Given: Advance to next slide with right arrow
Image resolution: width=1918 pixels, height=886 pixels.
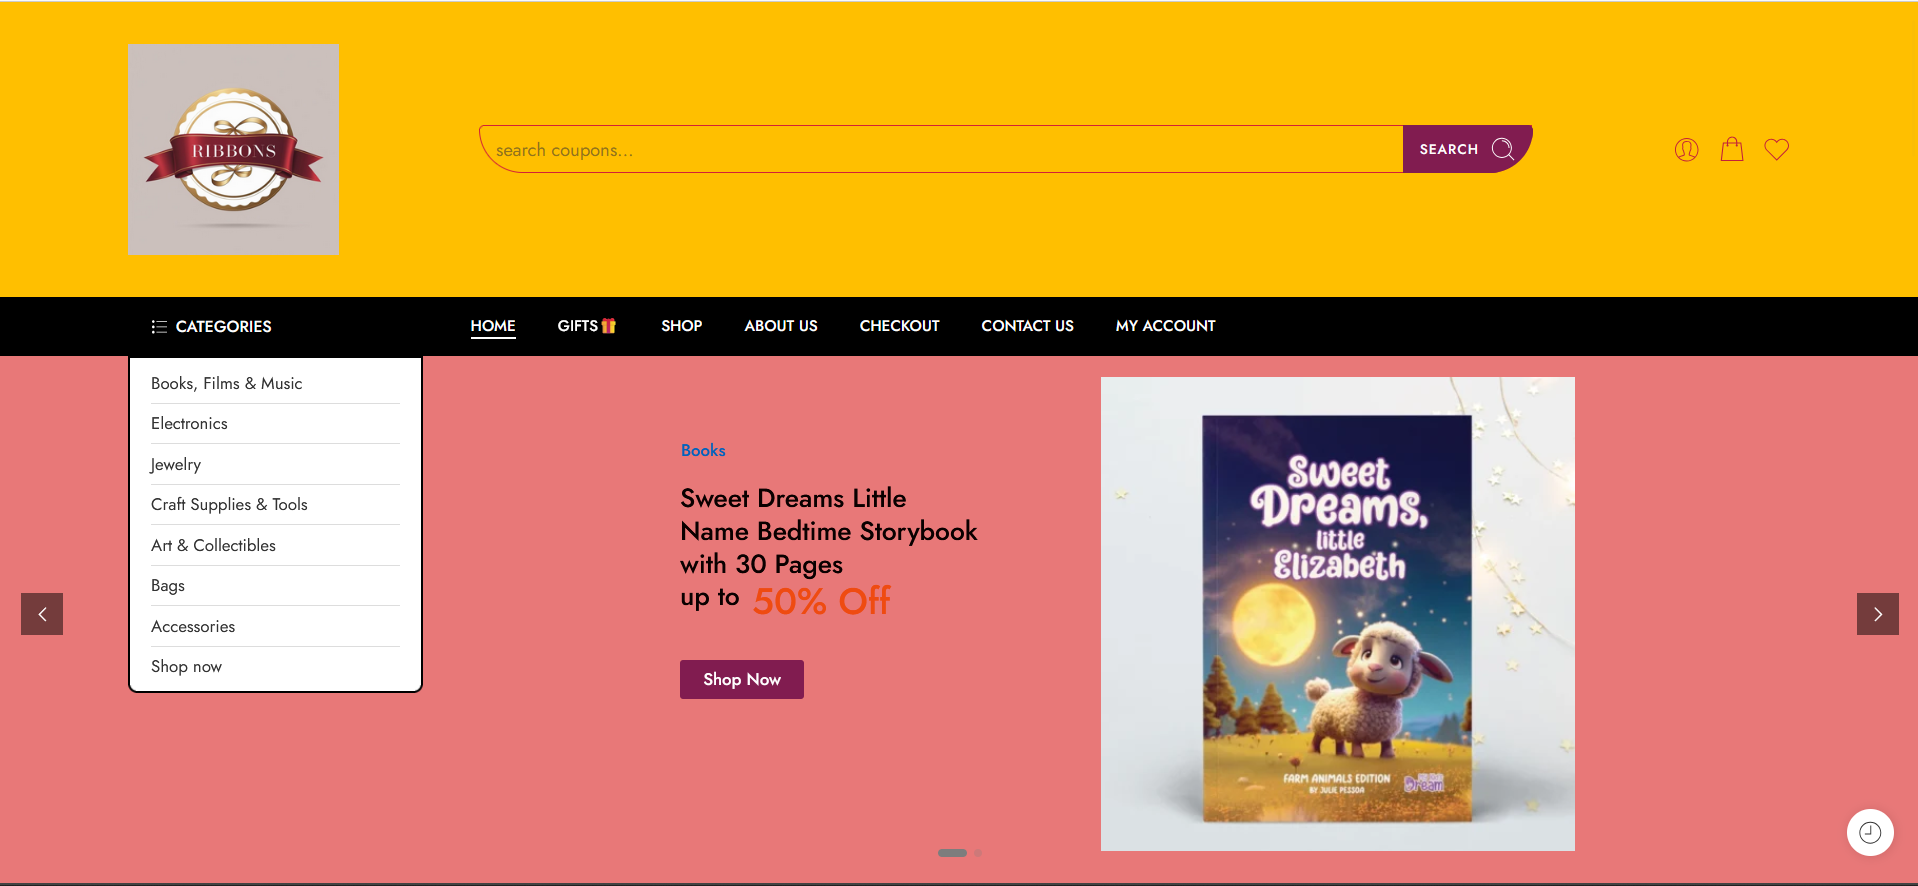Looking at the screenshot, I should pos(1877,614).
